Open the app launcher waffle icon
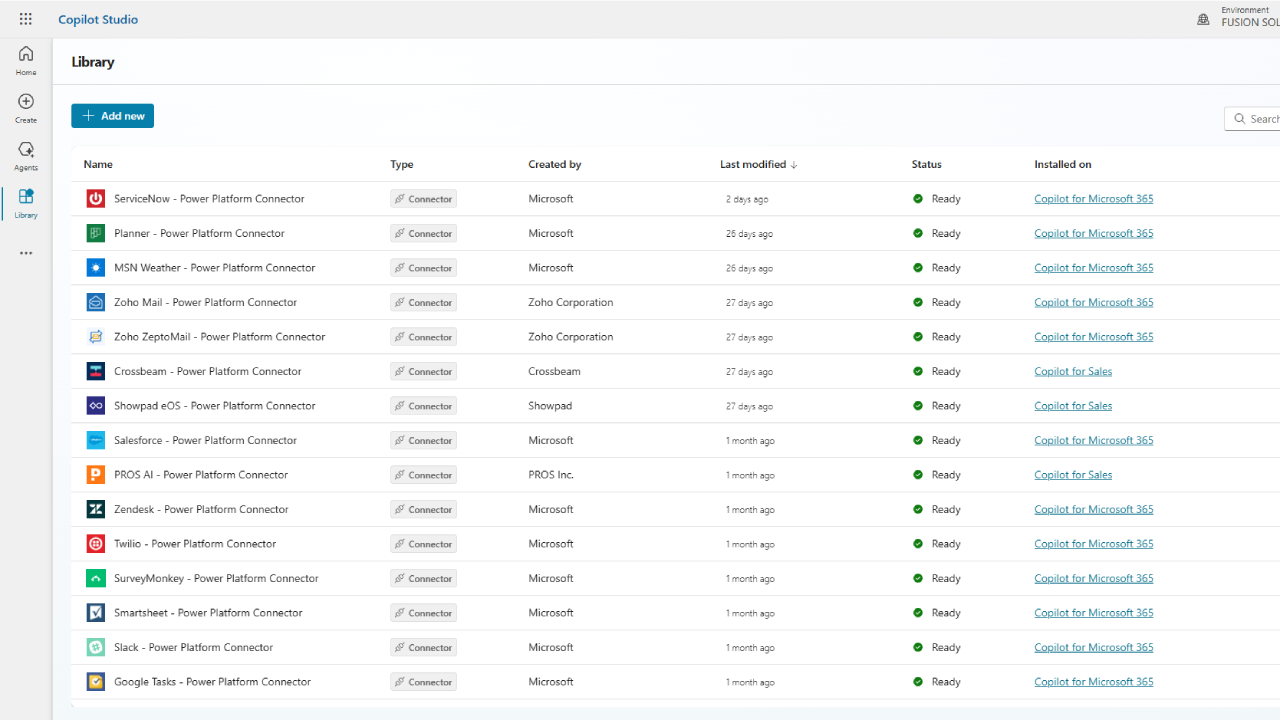 point(26,19)
